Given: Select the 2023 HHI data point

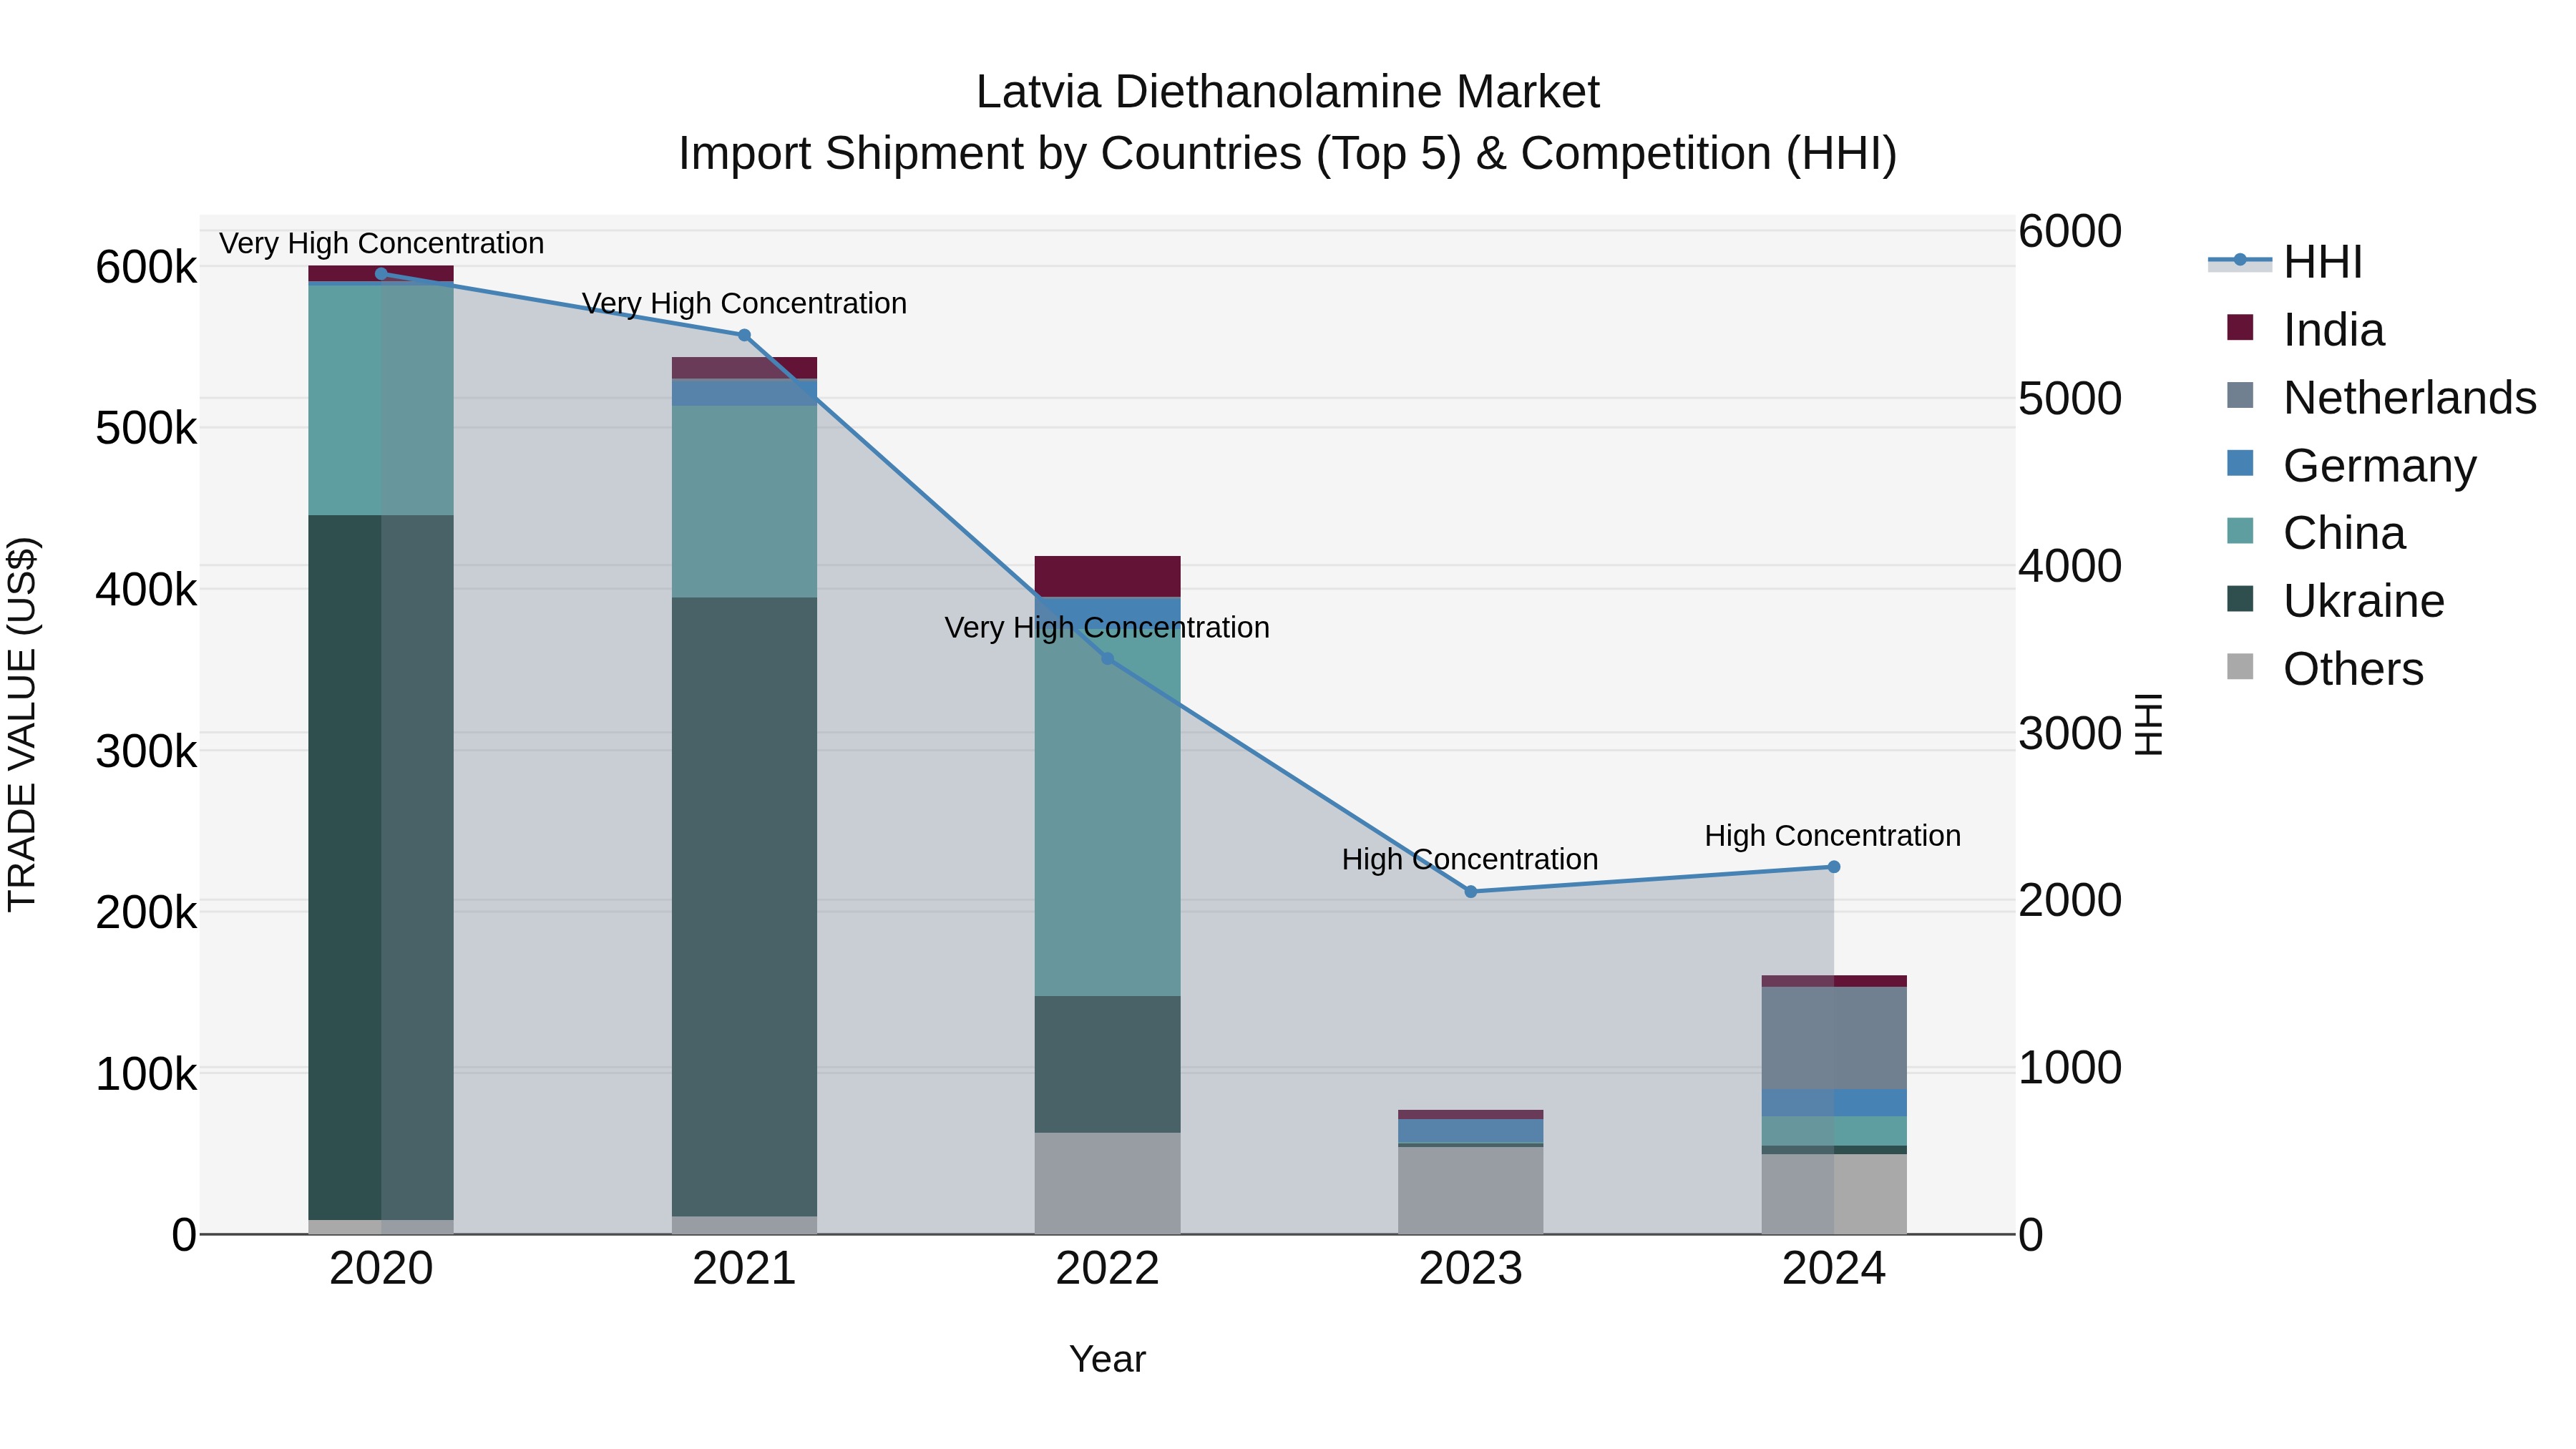Looking at the screenshot, I should (x=1470, y=892).
